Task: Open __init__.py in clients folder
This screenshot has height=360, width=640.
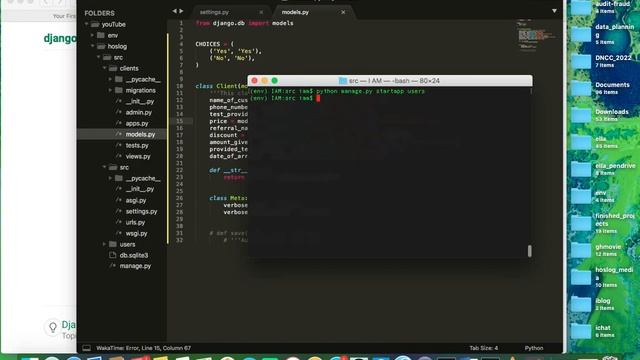Action: click(140, 101)
